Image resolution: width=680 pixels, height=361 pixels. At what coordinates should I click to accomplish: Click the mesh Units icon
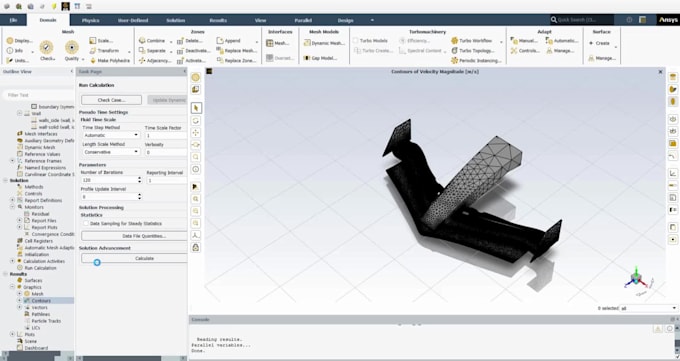click(10, 61)
